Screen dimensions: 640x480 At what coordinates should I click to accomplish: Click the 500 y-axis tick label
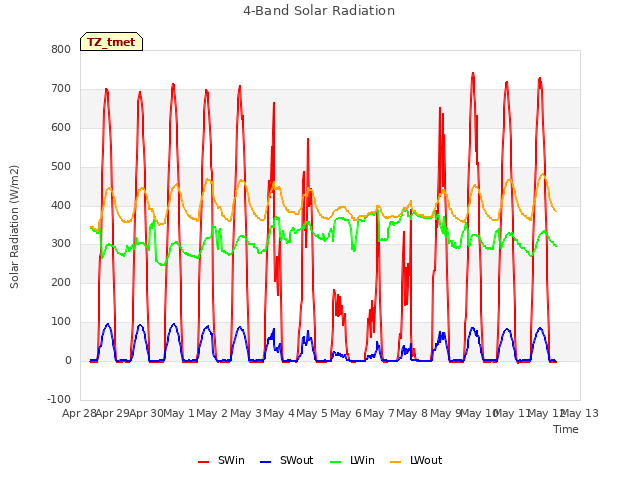click(61, 167)
